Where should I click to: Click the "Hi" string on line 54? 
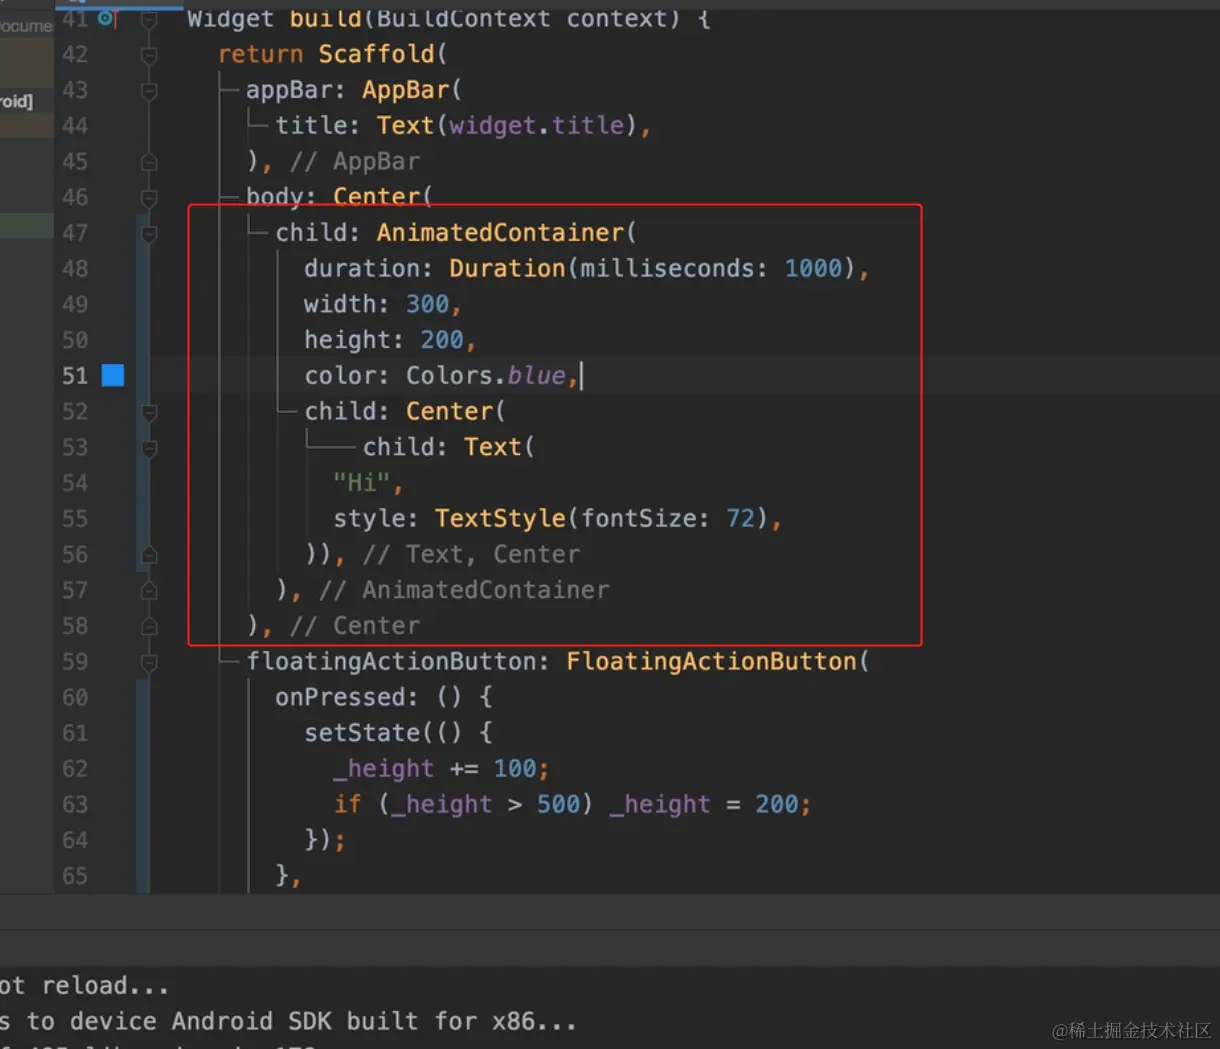pyautogui.click(x=361, y=483)
